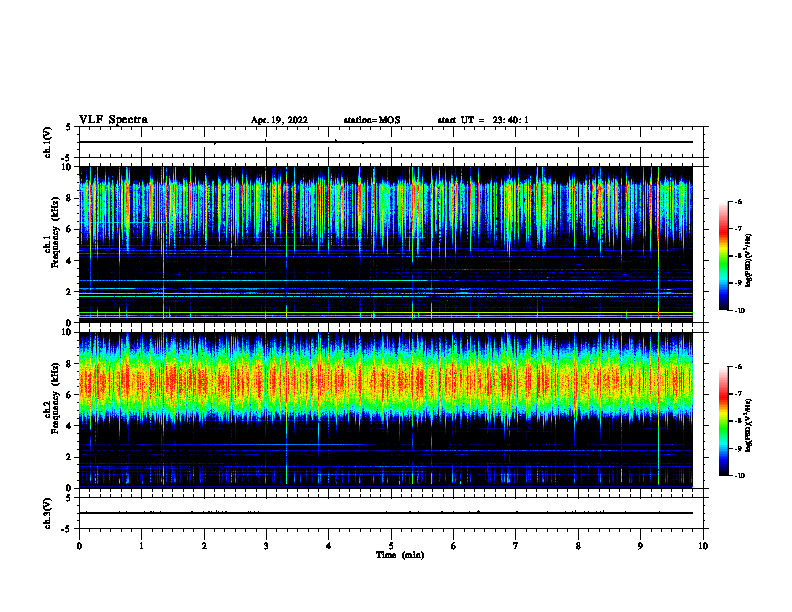Select the date text "Apr. 19, 2022"
Screen dimensions: 792x612
(279, 120)
